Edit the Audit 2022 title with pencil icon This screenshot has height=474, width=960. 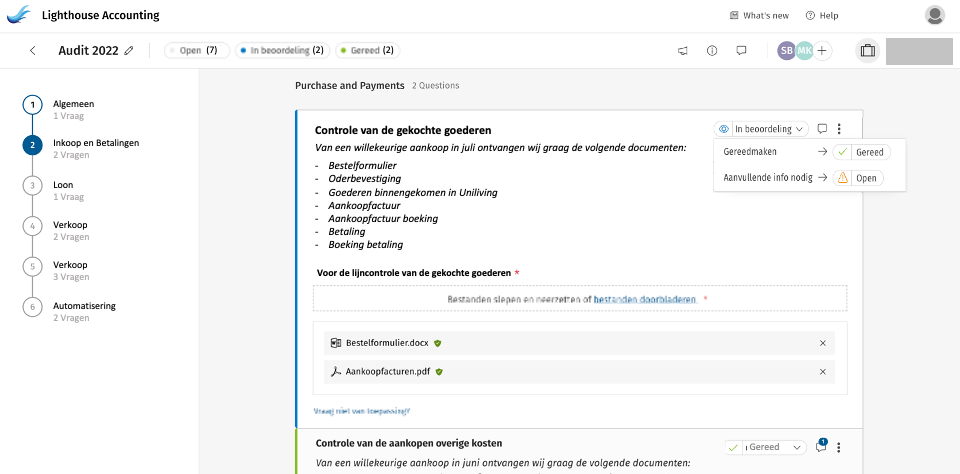pyautogui.click(x=129, y=50)
